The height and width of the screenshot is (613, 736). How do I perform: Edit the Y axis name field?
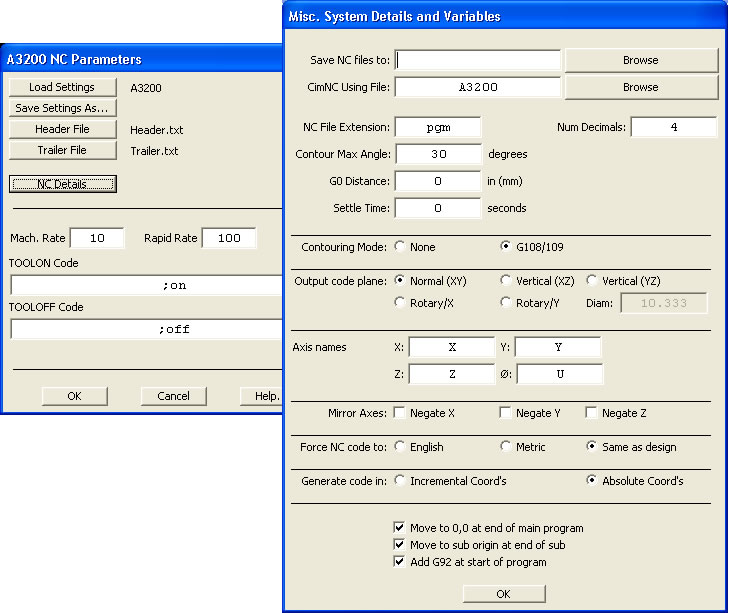pos(558,347)
